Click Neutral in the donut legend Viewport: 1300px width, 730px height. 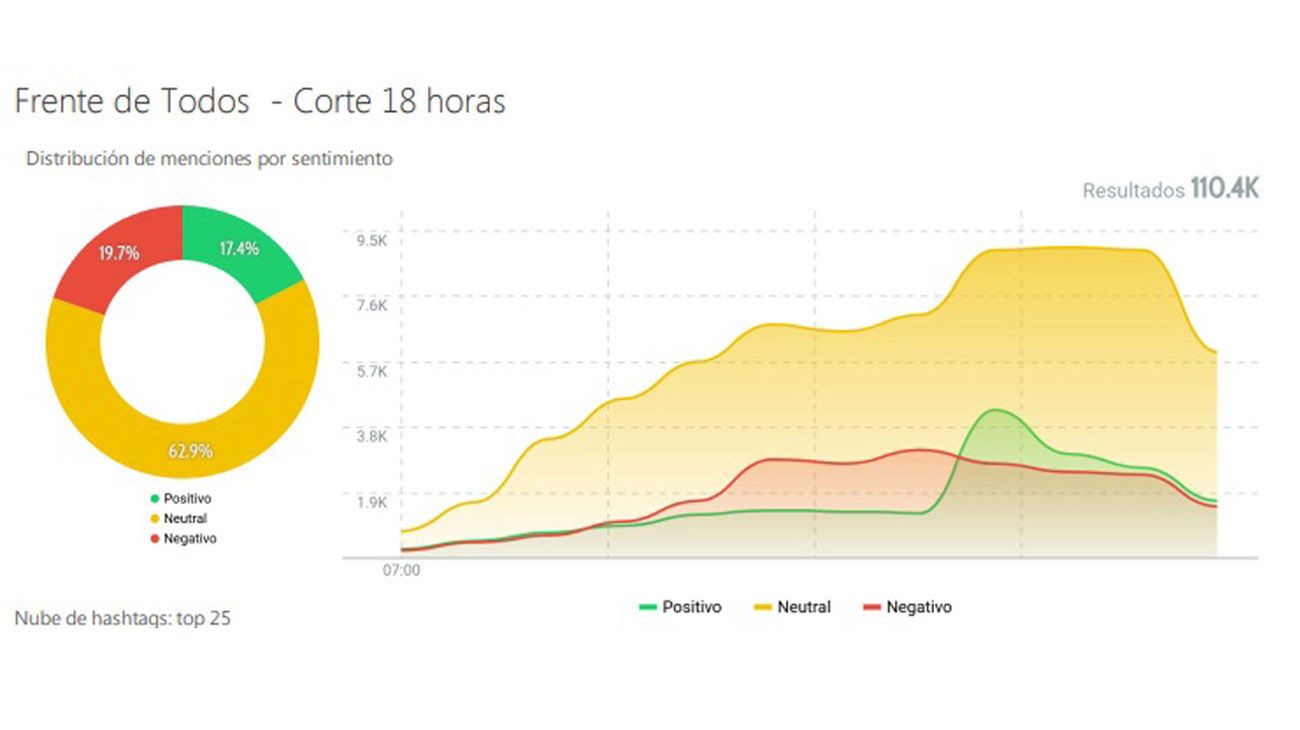178,518
